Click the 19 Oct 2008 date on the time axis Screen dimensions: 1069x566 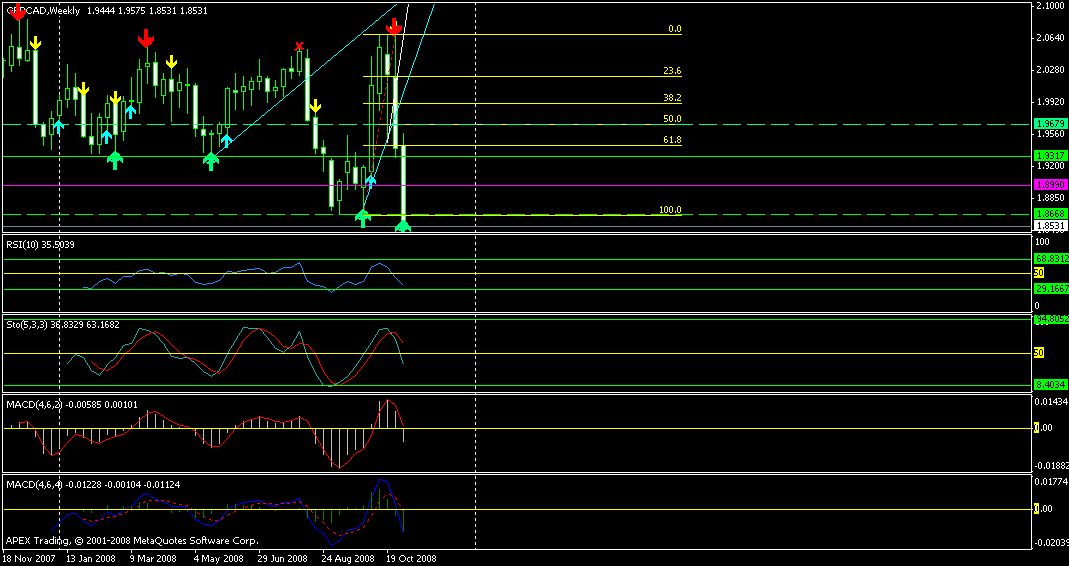click(x=412, y=558)
